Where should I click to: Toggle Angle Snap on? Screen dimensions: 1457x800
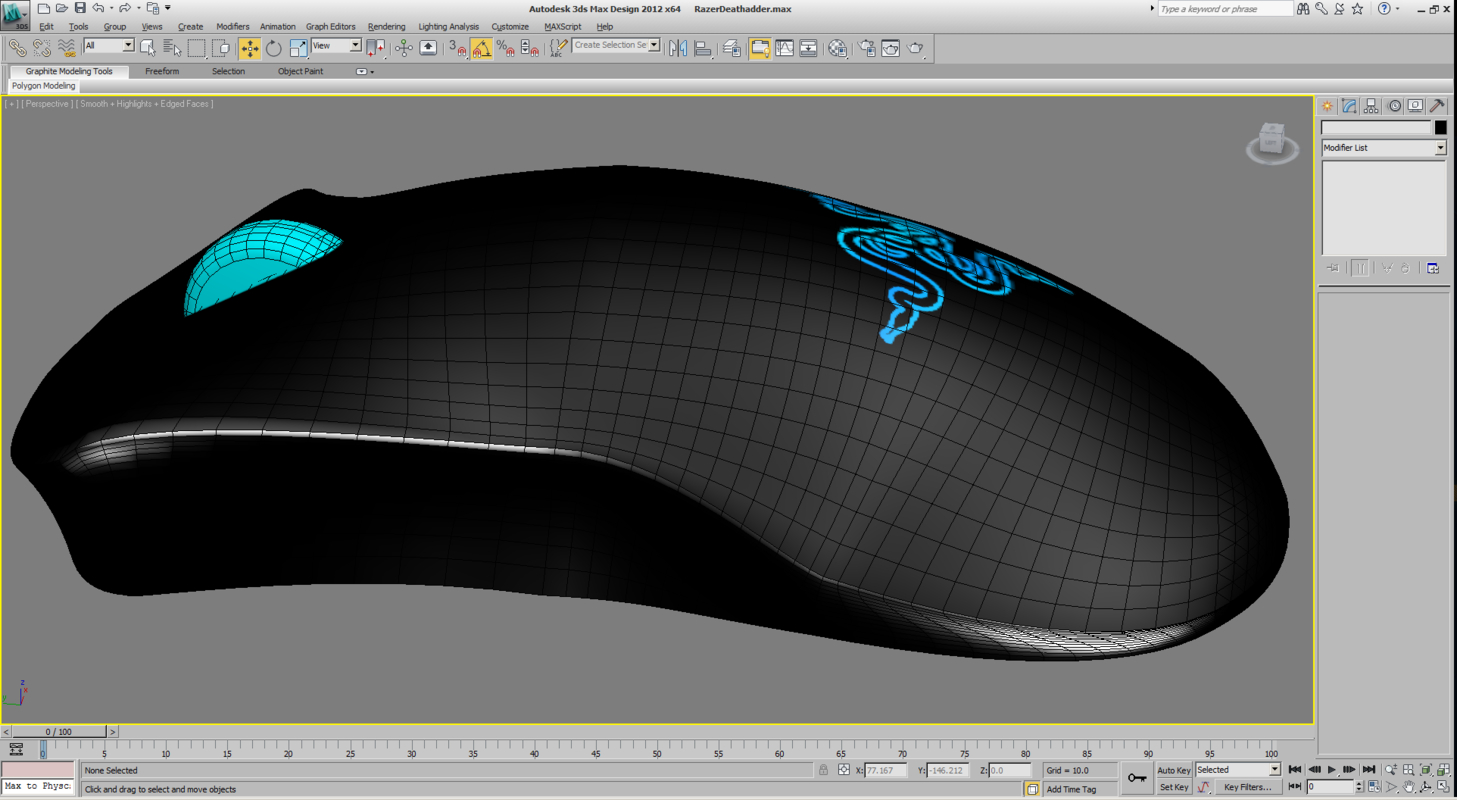click(481, 47)
